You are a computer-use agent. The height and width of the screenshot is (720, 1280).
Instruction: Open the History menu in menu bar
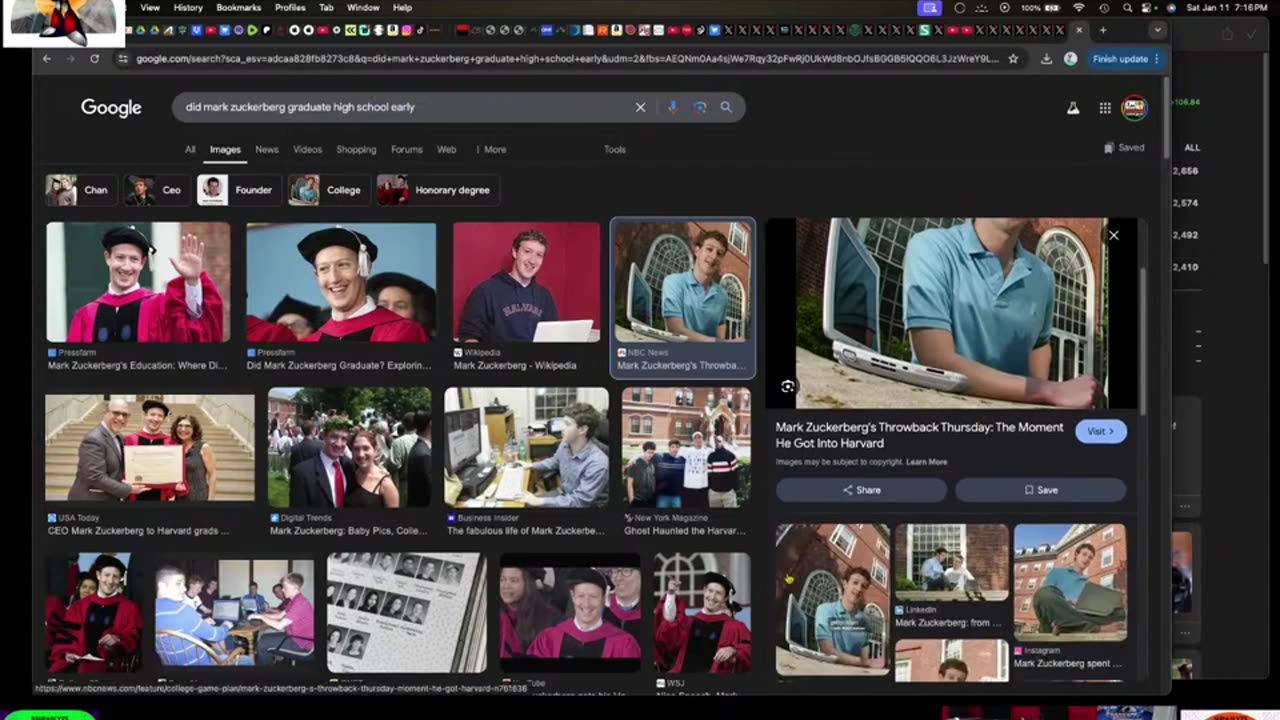tap(188, 8)
